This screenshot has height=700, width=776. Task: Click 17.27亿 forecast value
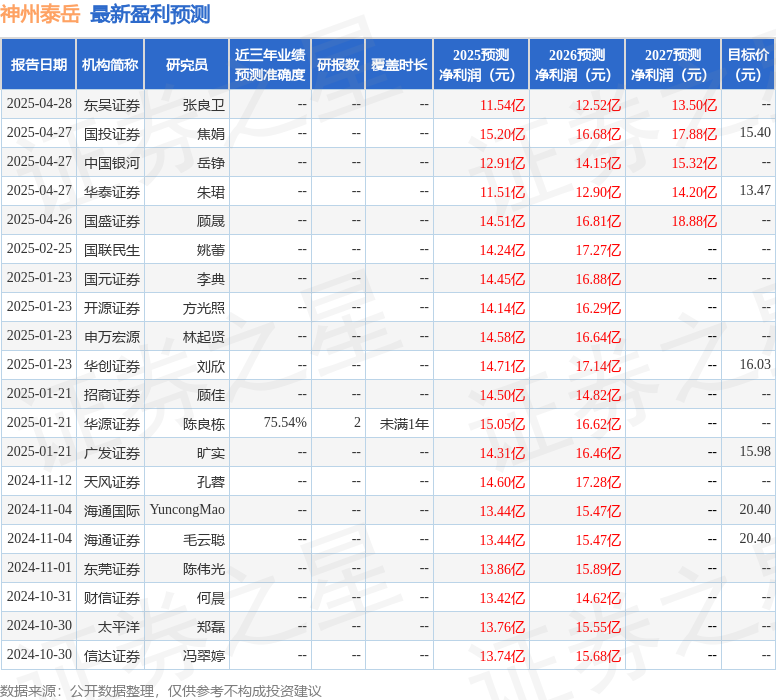pyautogui.click(x=598, y=250)
